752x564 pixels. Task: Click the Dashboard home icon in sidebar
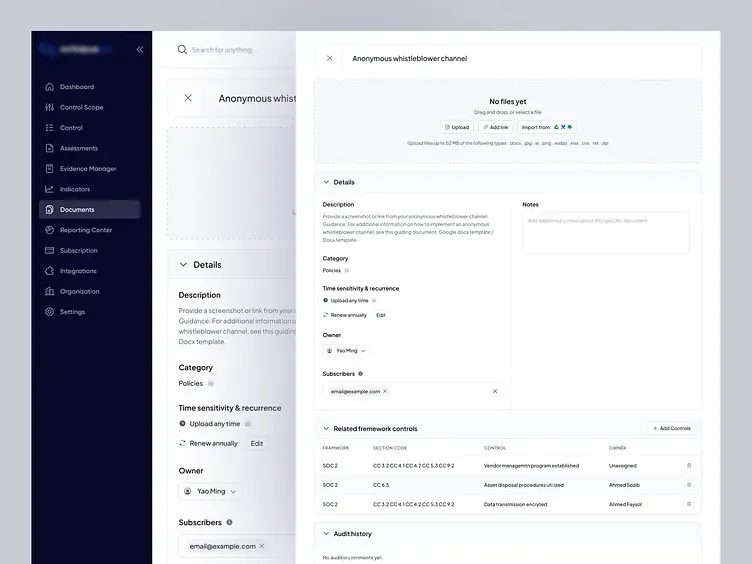49,87
